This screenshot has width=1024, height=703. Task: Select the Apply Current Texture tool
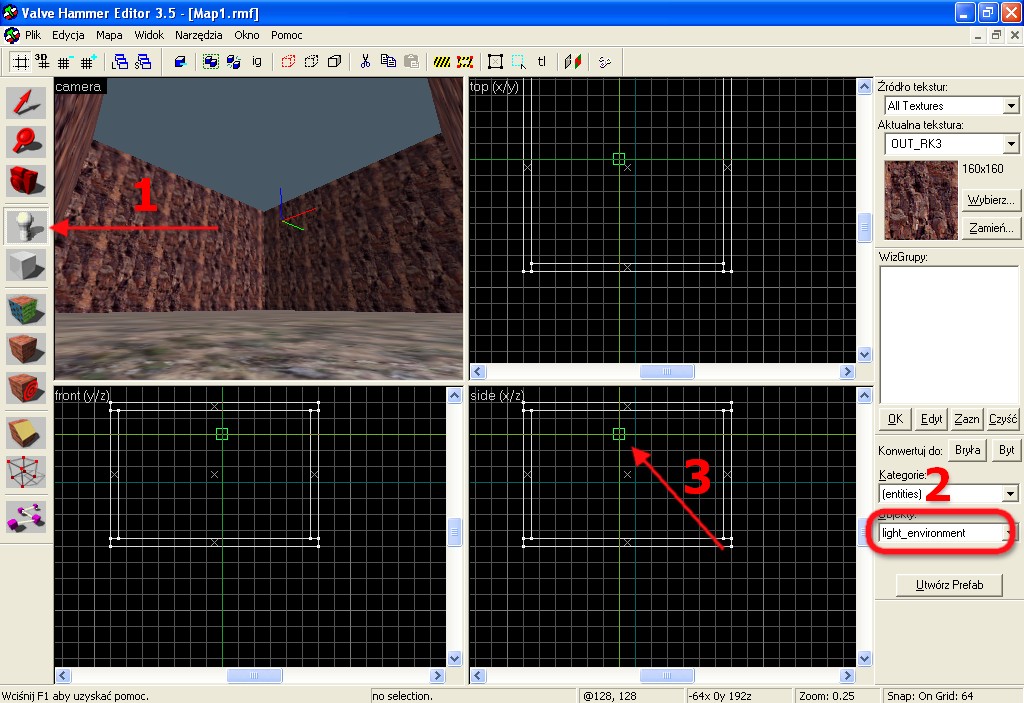(x=26, y=349)
